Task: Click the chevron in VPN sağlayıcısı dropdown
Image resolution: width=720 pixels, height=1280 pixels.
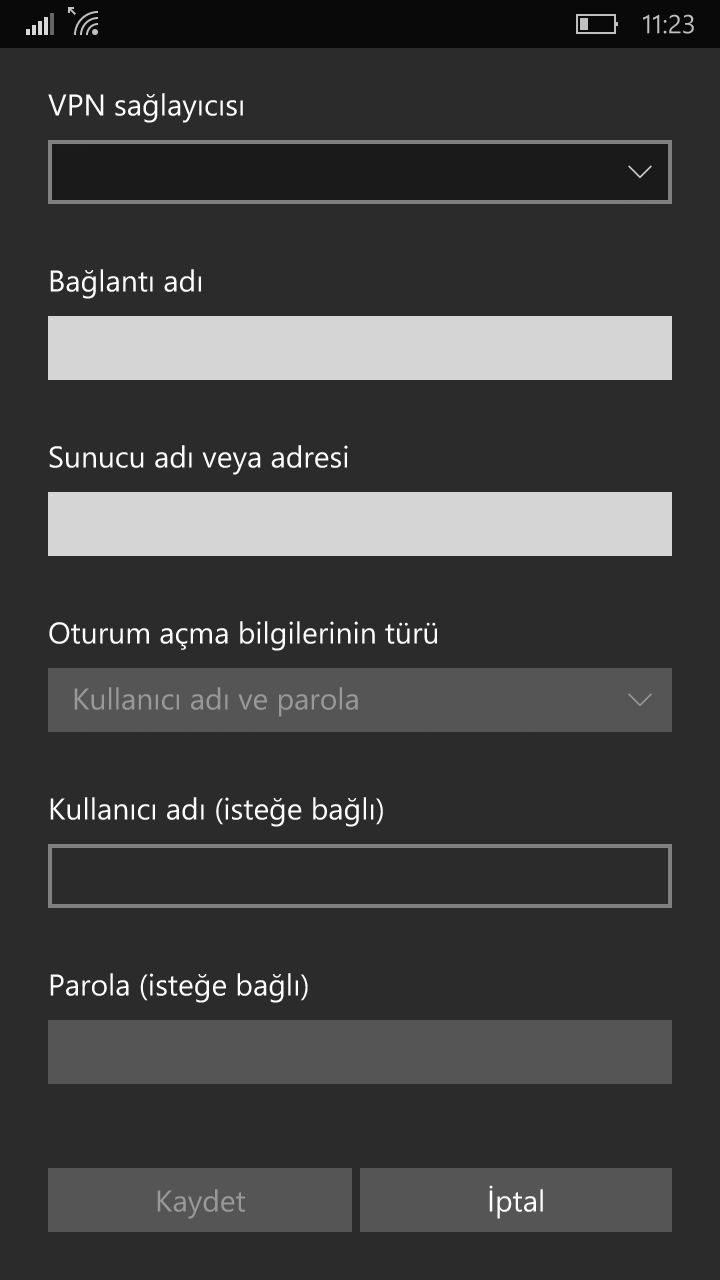Action: pyautogui.click(x=640, y=172)
